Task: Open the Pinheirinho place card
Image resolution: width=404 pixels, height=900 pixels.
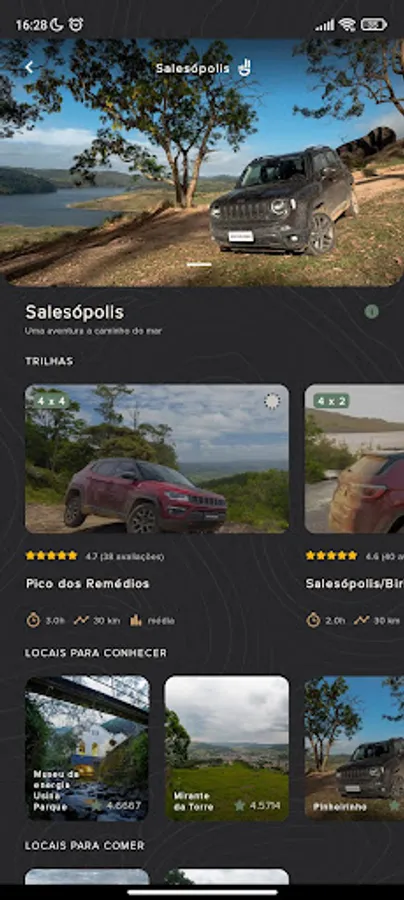Action: pos(354,748)
